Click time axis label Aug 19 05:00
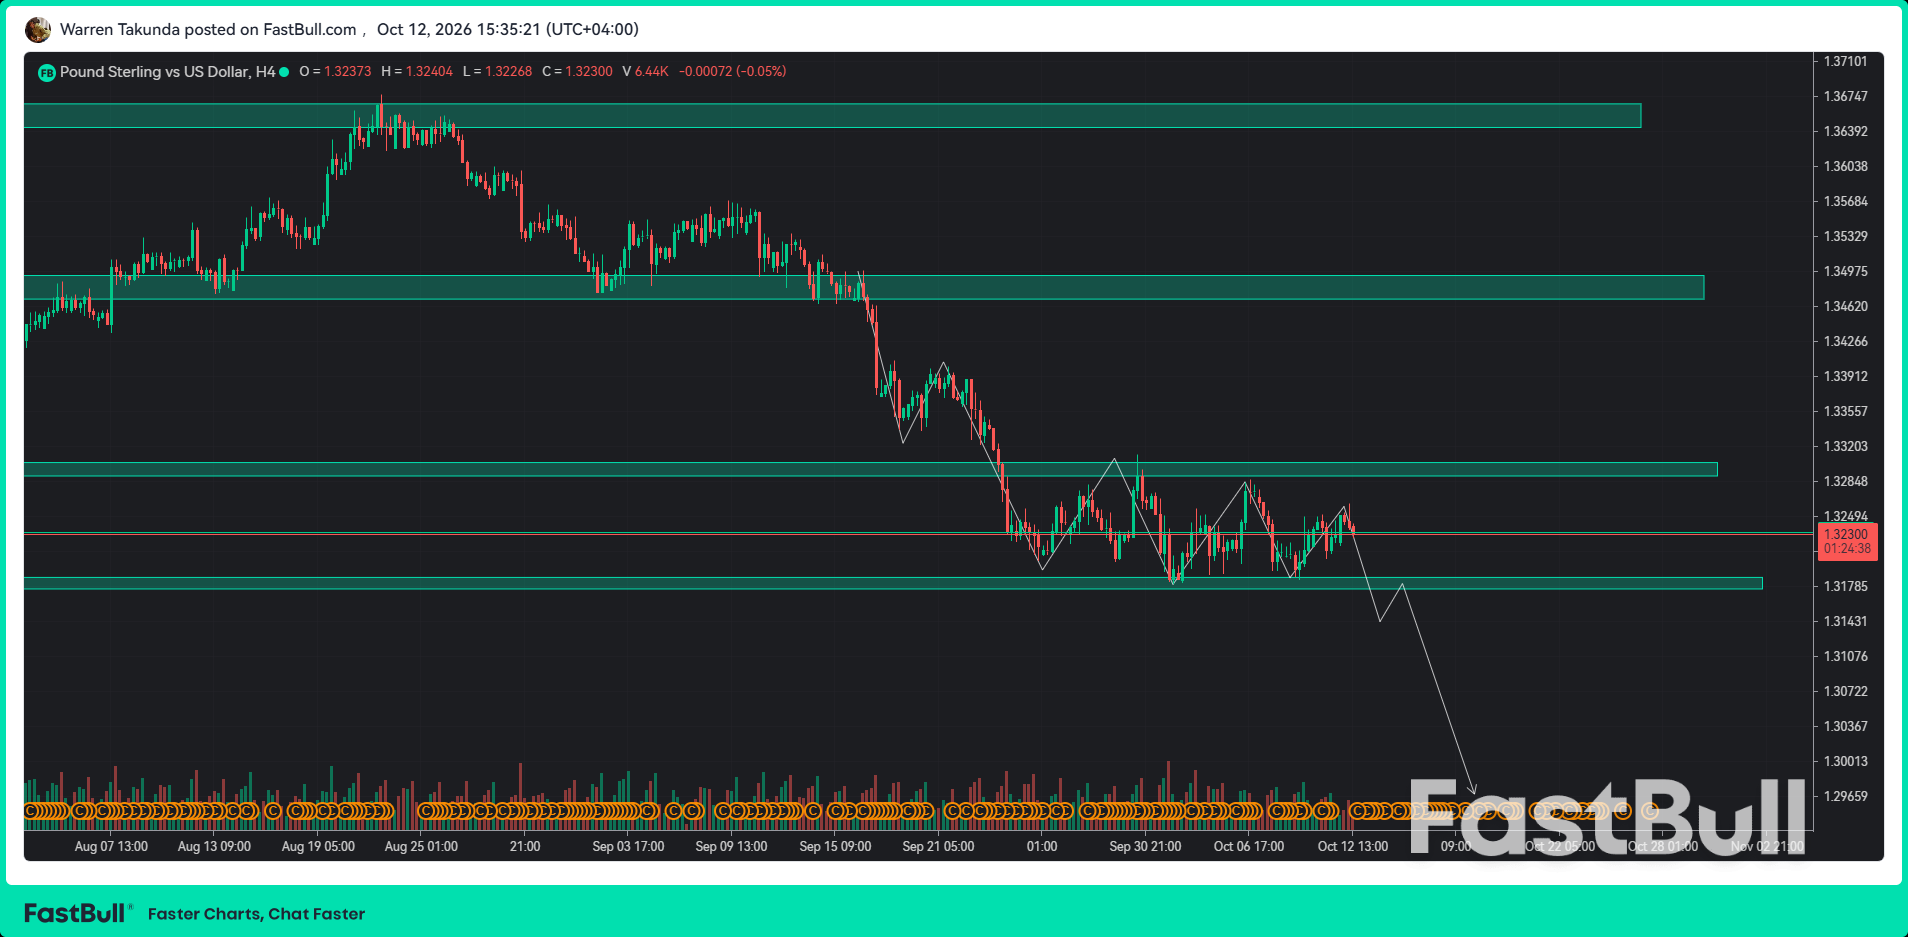 click(x=318, y=847)
